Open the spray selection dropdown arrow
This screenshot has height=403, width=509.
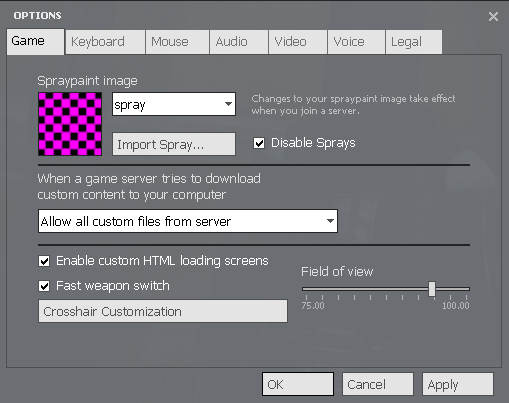[228, 104]
